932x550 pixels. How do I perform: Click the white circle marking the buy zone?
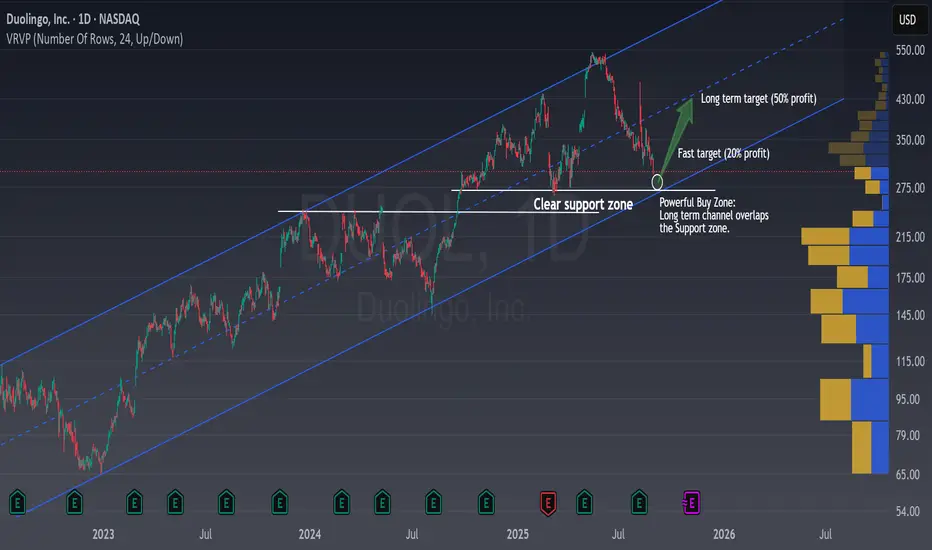point(657,182)
